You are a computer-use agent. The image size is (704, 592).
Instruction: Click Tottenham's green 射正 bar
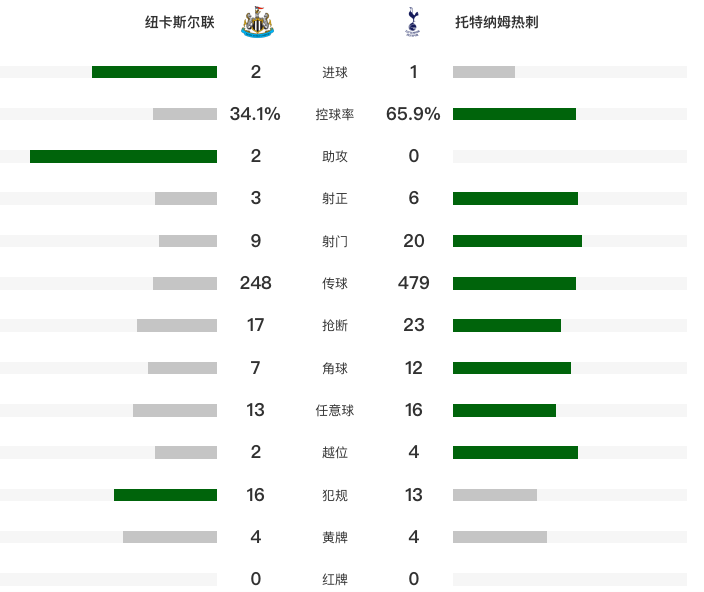(x=515, y=198)
